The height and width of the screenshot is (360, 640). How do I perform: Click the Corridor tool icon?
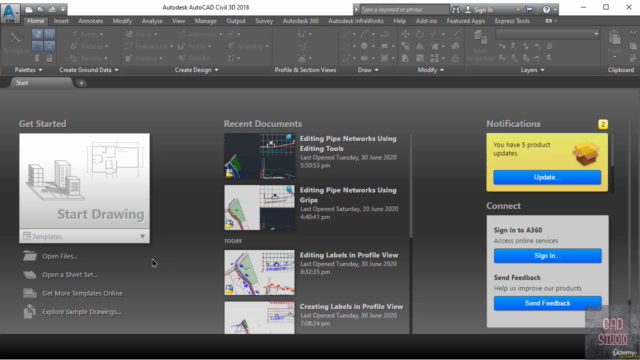click(x=182, y=58)
